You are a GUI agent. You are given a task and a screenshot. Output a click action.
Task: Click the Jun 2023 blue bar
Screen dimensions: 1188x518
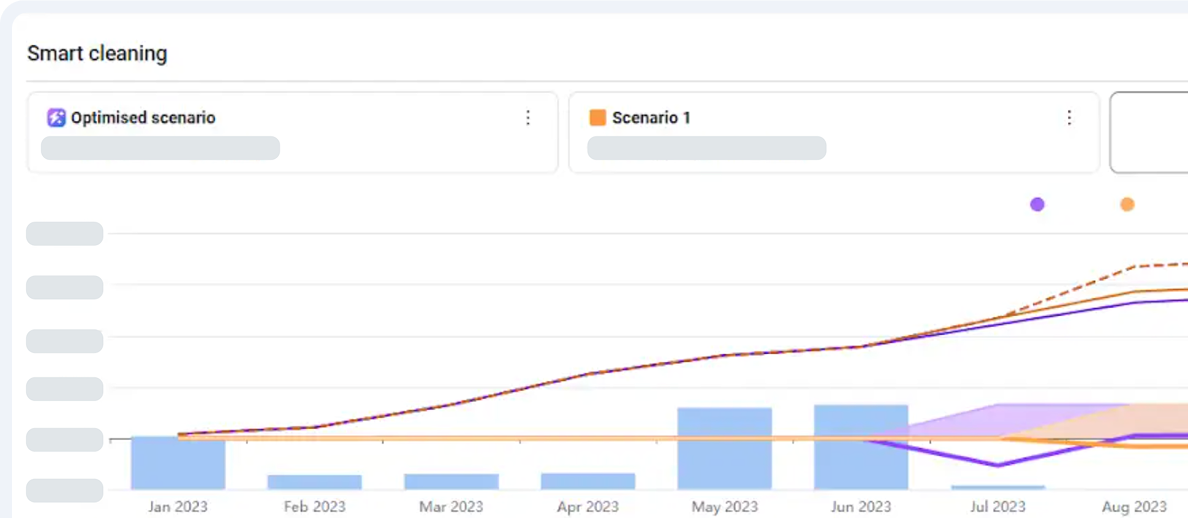(861, 447)
